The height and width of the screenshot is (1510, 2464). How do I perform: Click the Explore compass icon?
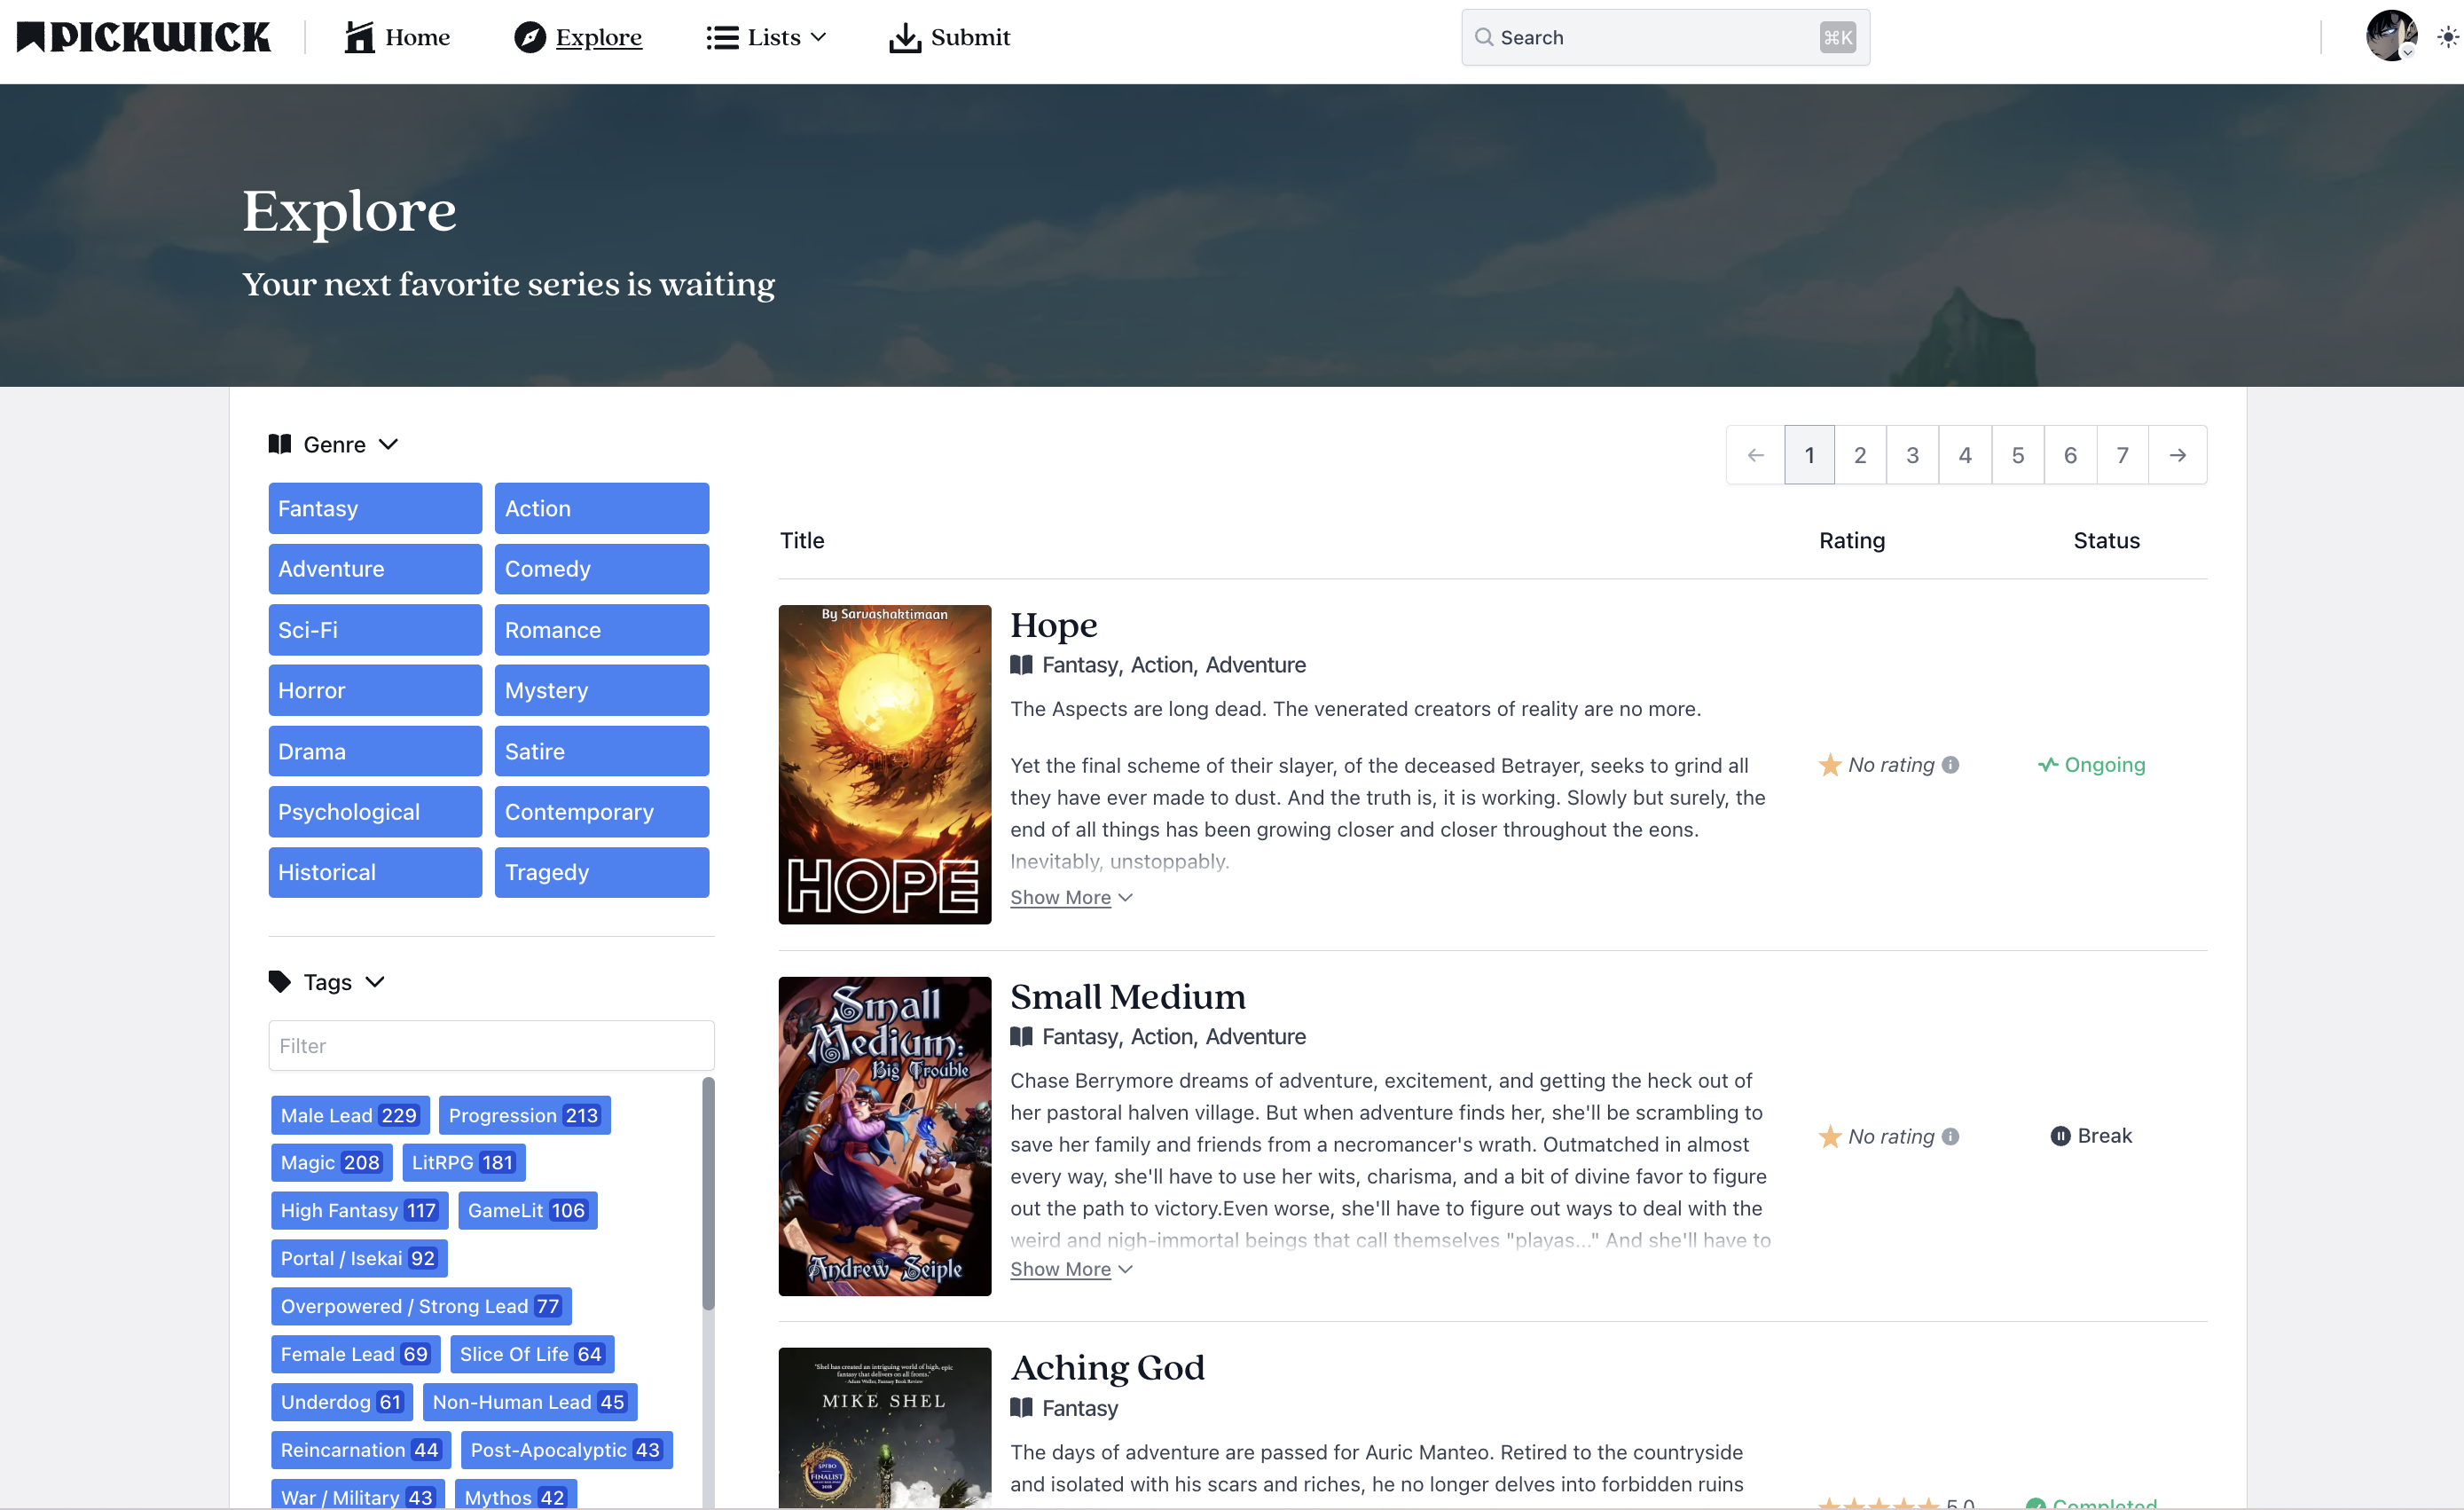(530, 37)
